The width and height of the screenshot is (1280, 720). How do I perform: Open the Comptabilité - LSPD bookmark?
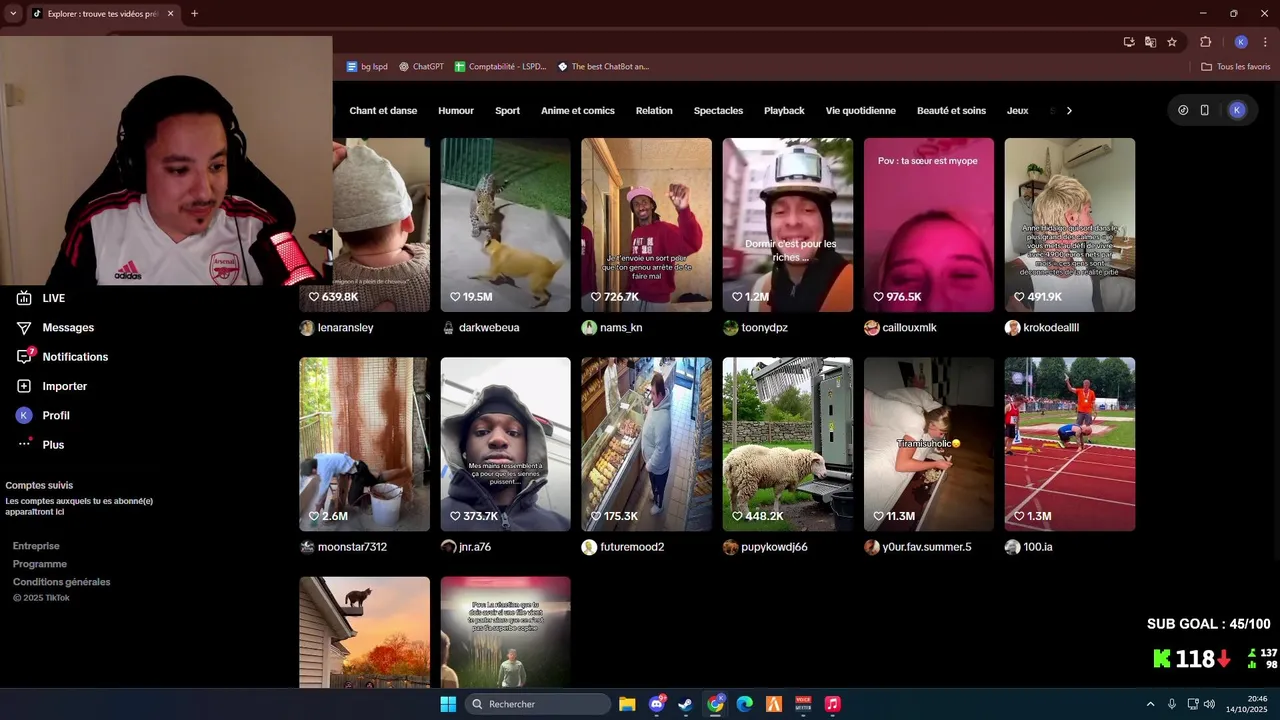[500, 67]
